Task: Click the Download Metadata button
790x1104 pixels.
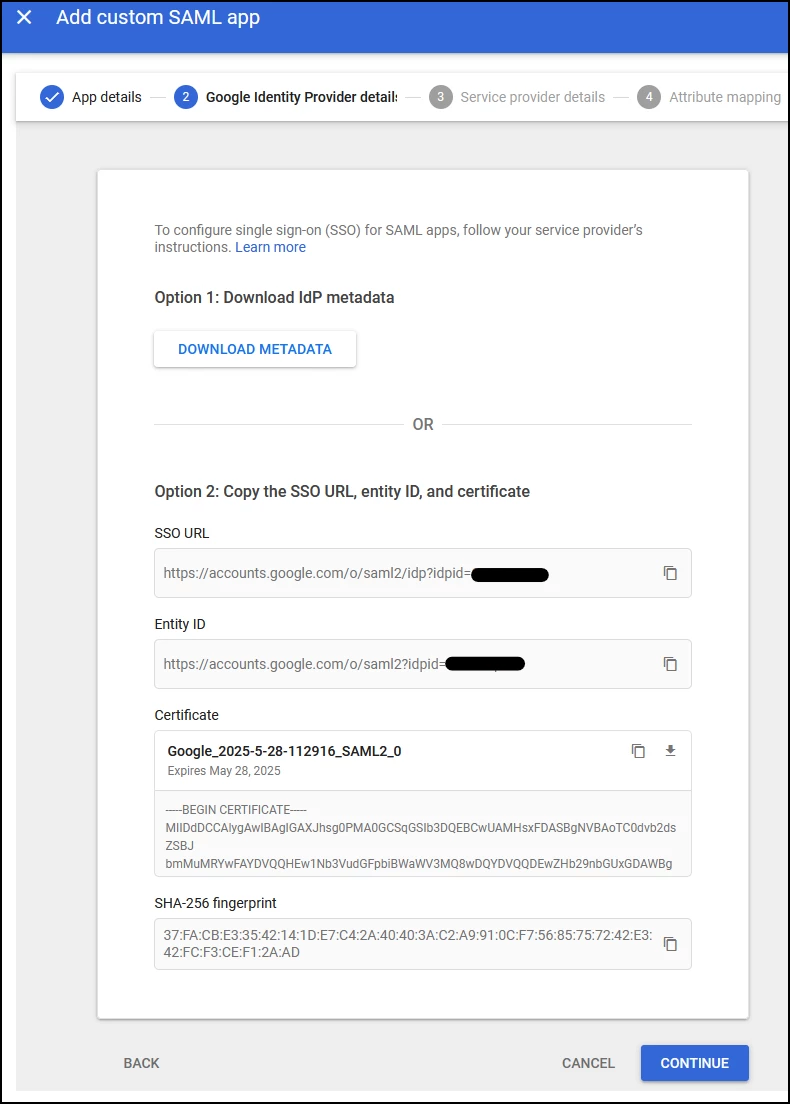Action: 255,349
